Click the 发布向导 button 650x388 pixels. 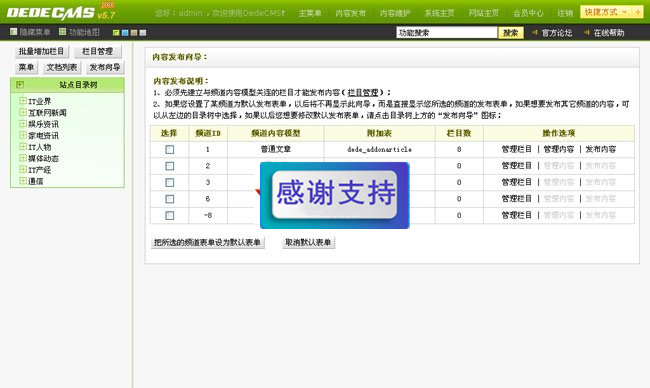coord(105,67)
